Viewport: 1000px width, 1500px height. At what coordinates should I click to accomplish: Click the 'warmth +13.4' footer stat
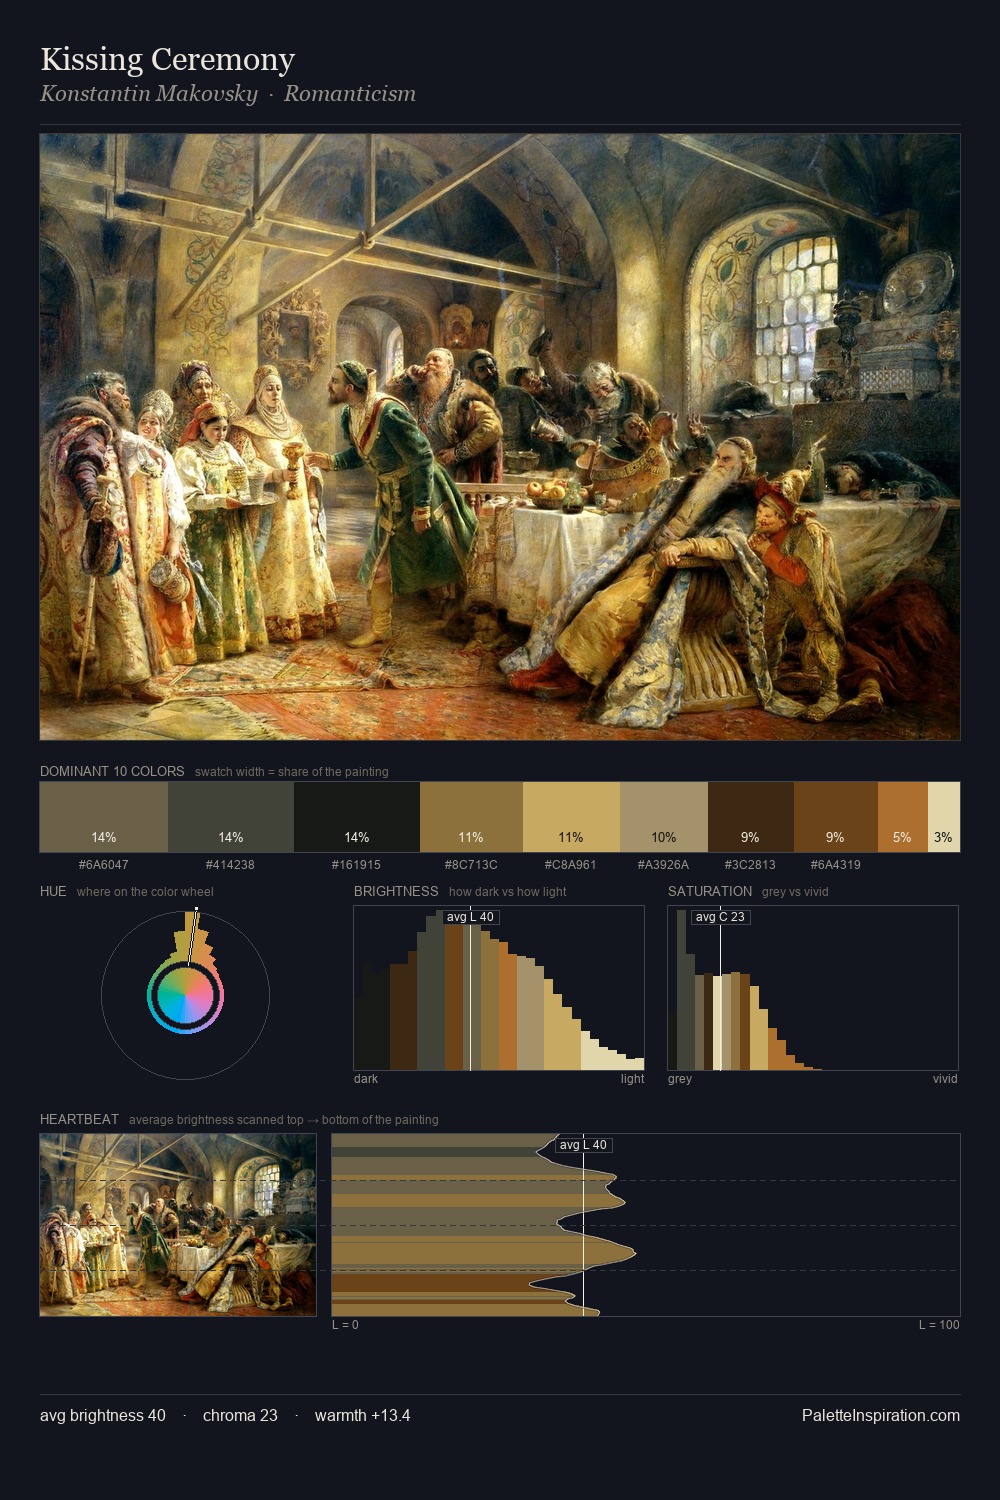[x=362, y=1415]
